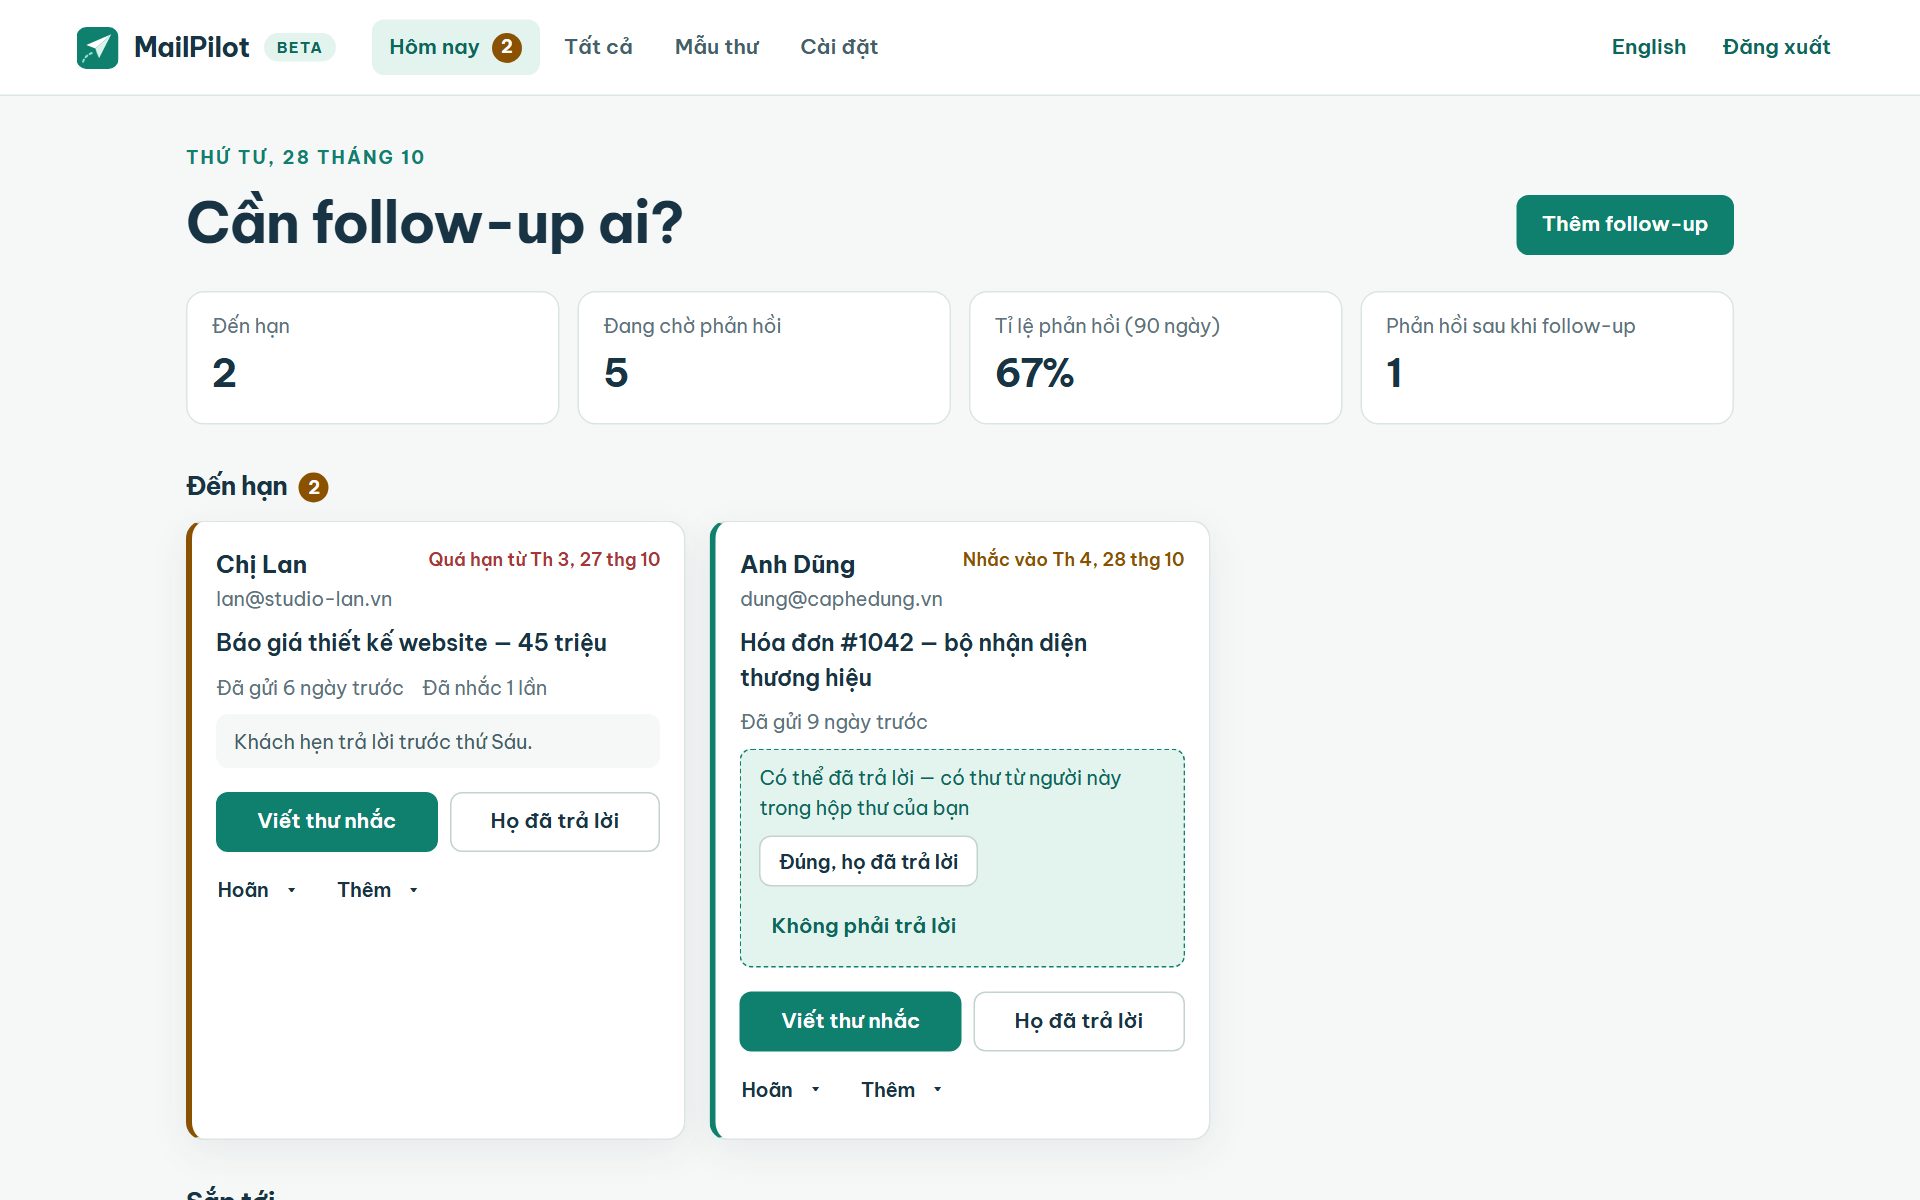Go to the Cài đặt tab
Viewport: 1920px width, 1200px height.
(839, 47)
